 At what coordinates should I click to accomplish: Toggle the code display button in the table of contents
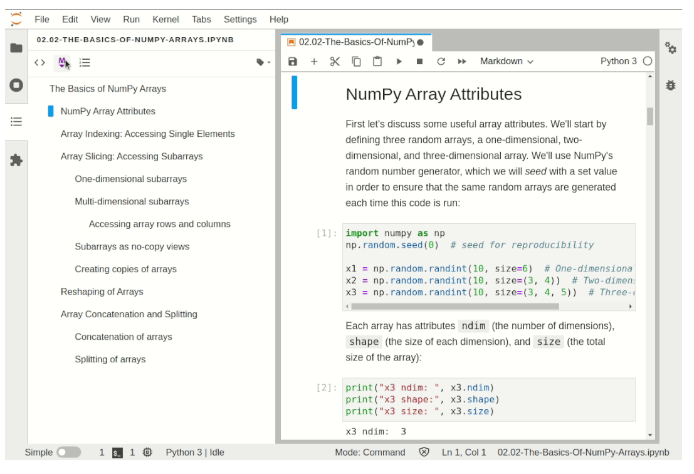pyautogui.click(x=40, y=62)
